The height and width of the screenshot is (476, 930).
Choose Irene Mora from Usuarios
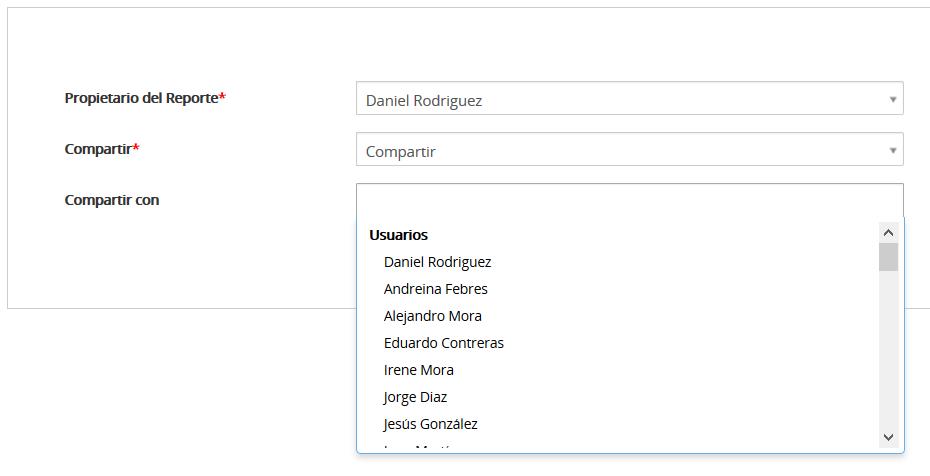[418, 370]
